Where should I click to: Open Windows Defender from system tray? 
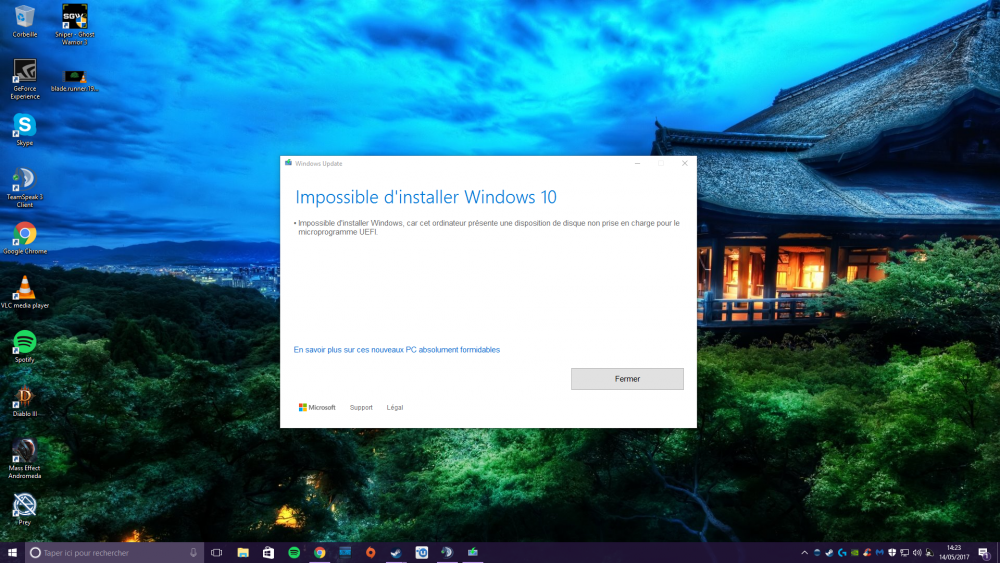coord(892,553)
